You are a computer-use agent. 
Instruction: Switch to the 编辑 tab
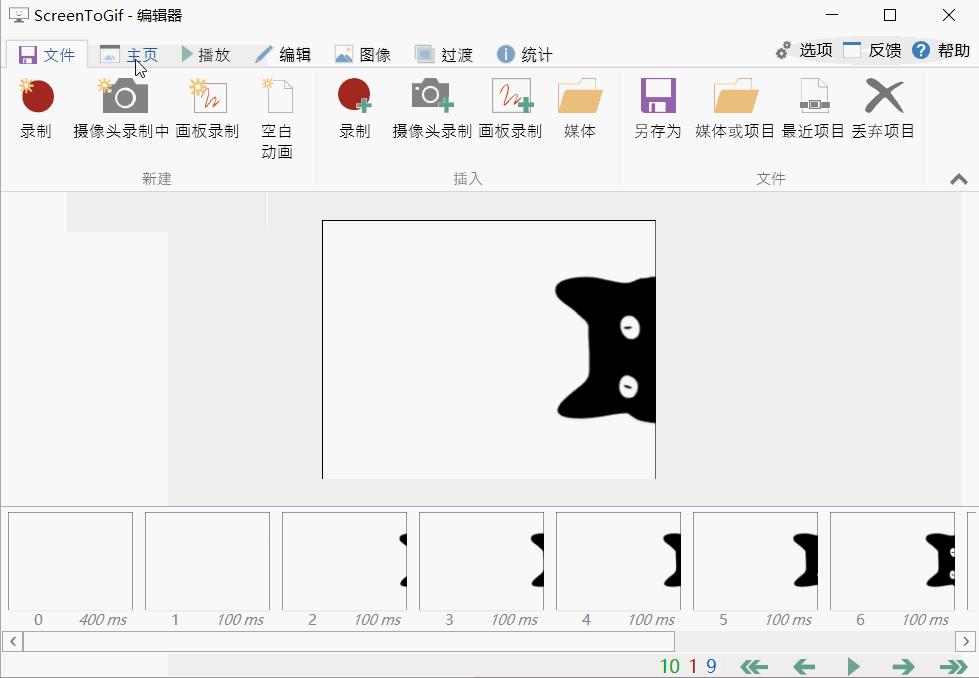282,54
